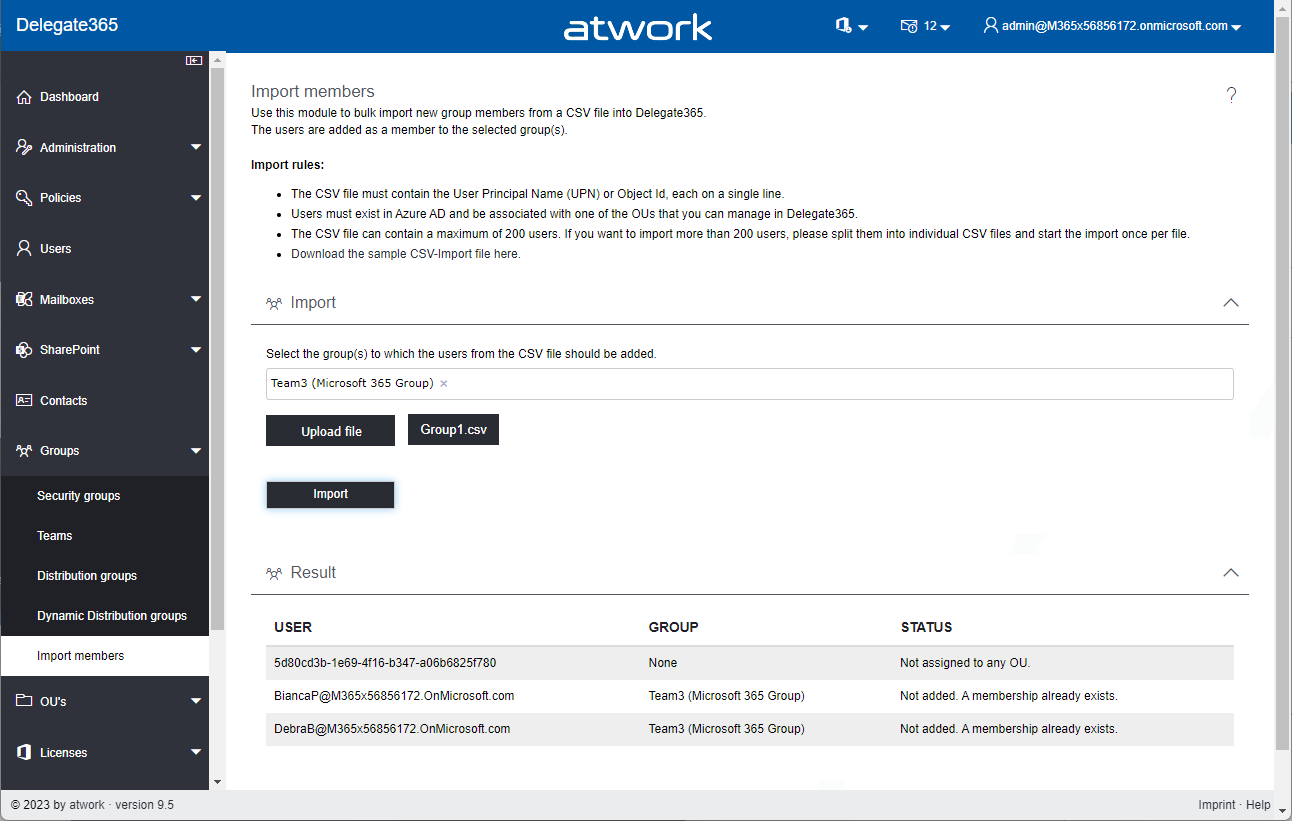Collapse the Import section chevron
Viewport: 1292px width, 821px height.
point(1231,302)
